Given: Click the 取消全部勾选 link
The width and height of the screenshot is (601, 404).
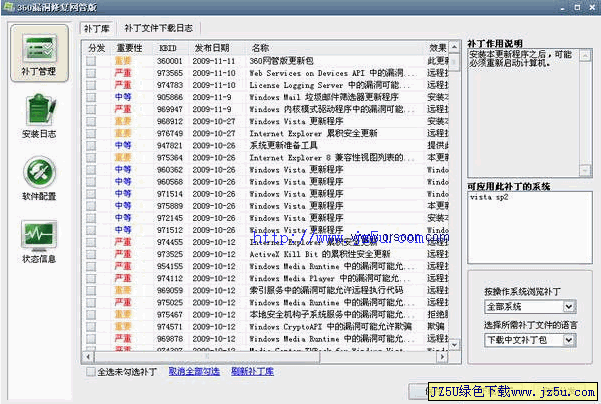Looking at the screenshot, I should point(194,371).
